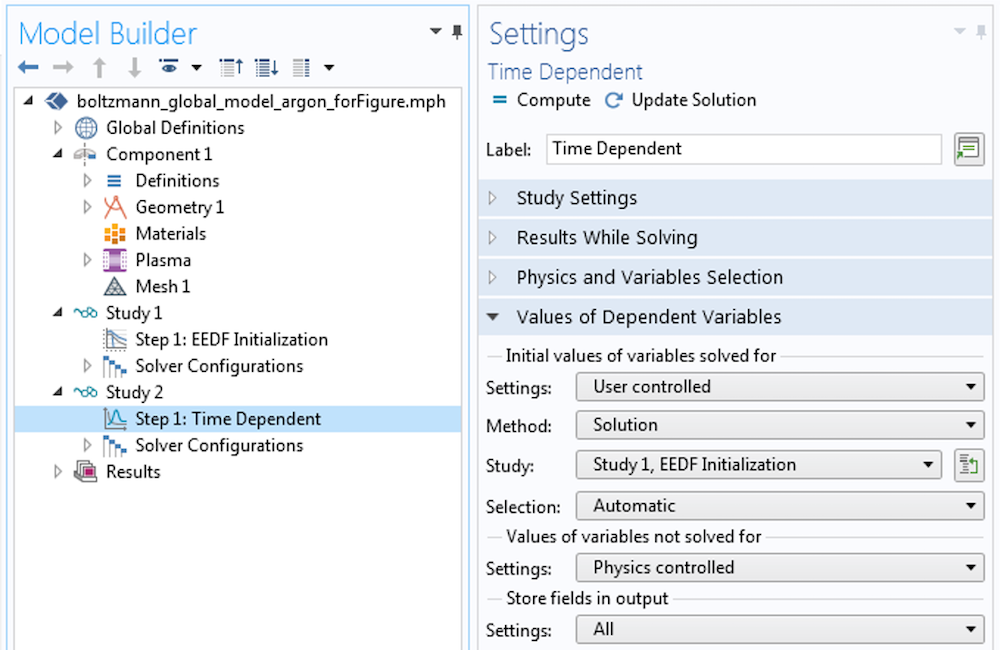Click the Move Down arrow icon
This screenshot has height=650, width=1000.
tap(135, 67)
